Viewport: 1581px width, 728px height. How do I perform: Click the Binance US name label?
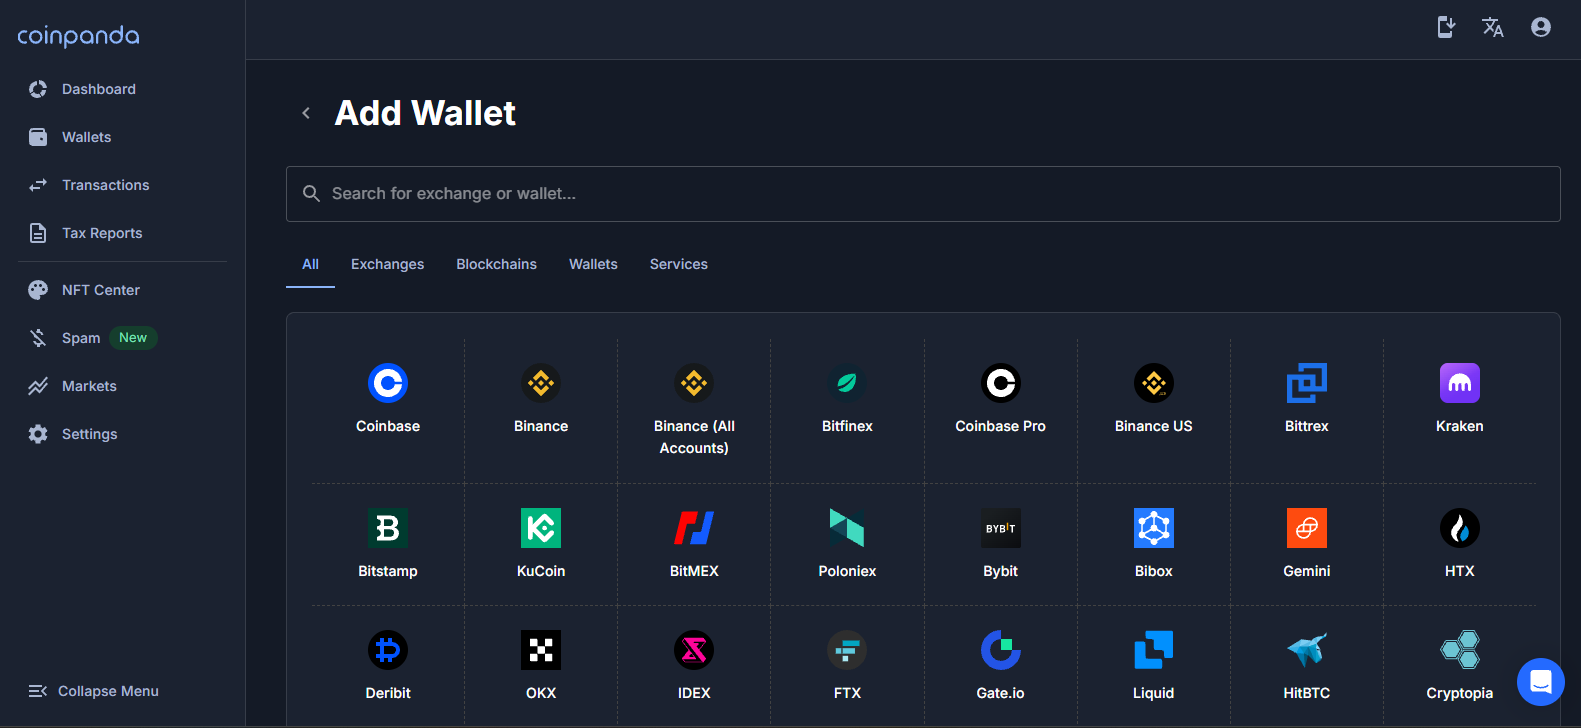click(1154, 426)
